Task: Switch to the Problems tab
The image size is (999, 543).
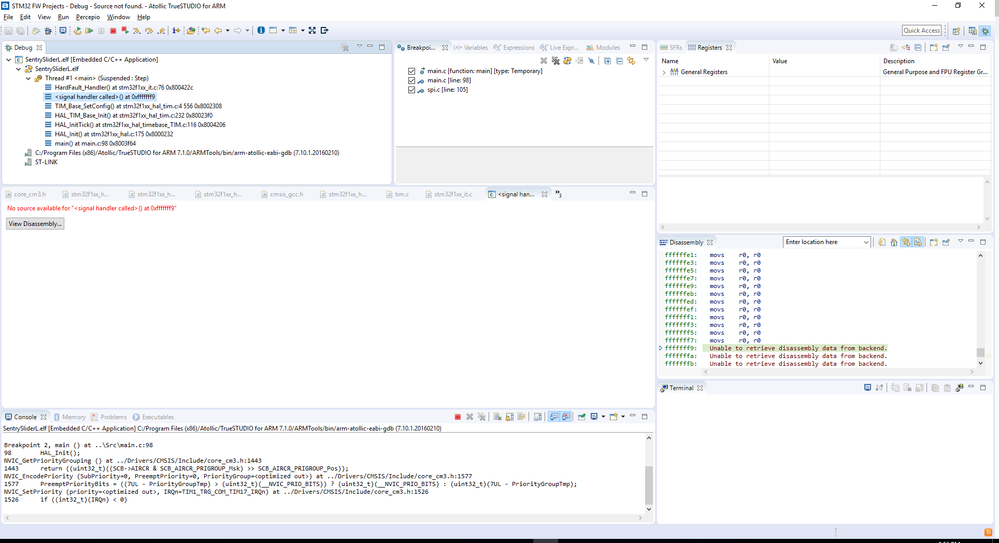Action: 108,417
